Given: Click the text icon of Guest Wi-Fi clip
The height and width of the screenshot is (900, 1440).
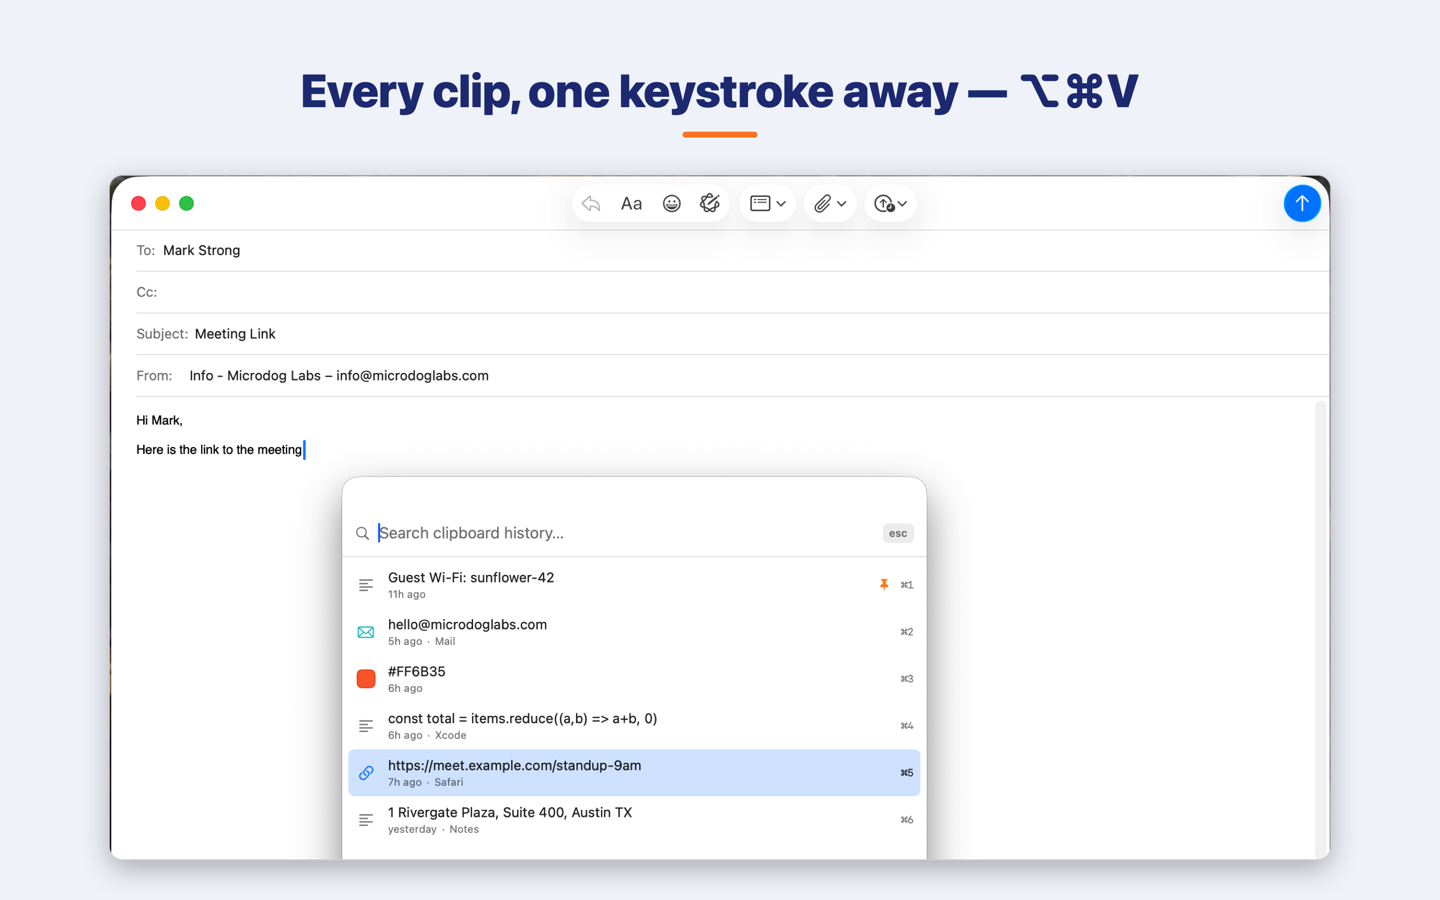Looking at the screenshot, I should click(366, 585).
